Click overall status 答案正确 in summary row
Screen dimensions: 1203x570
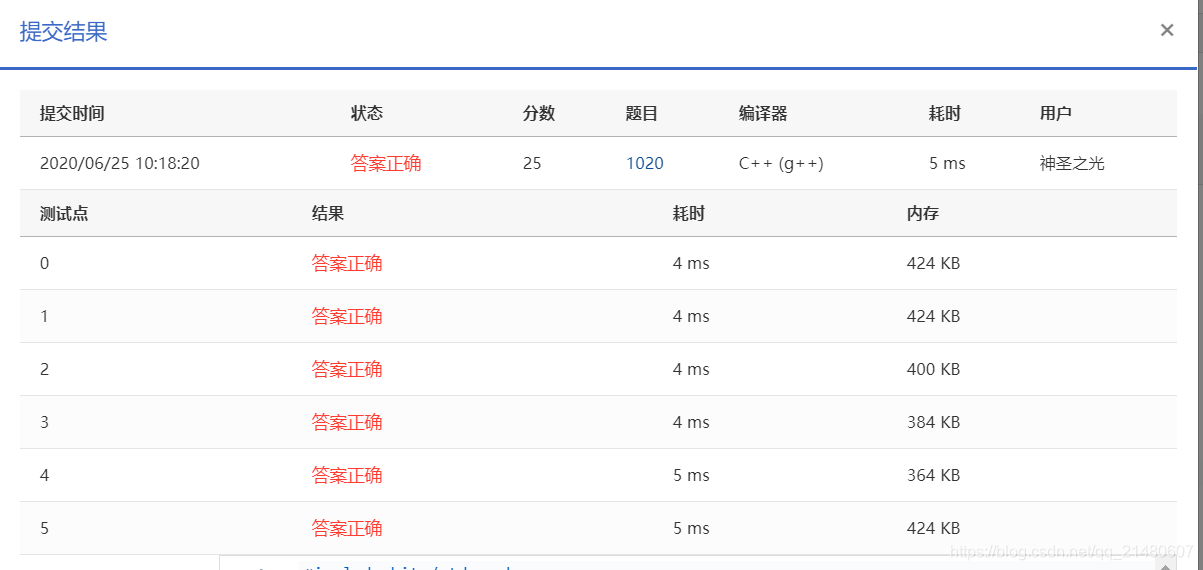[386, 163]
